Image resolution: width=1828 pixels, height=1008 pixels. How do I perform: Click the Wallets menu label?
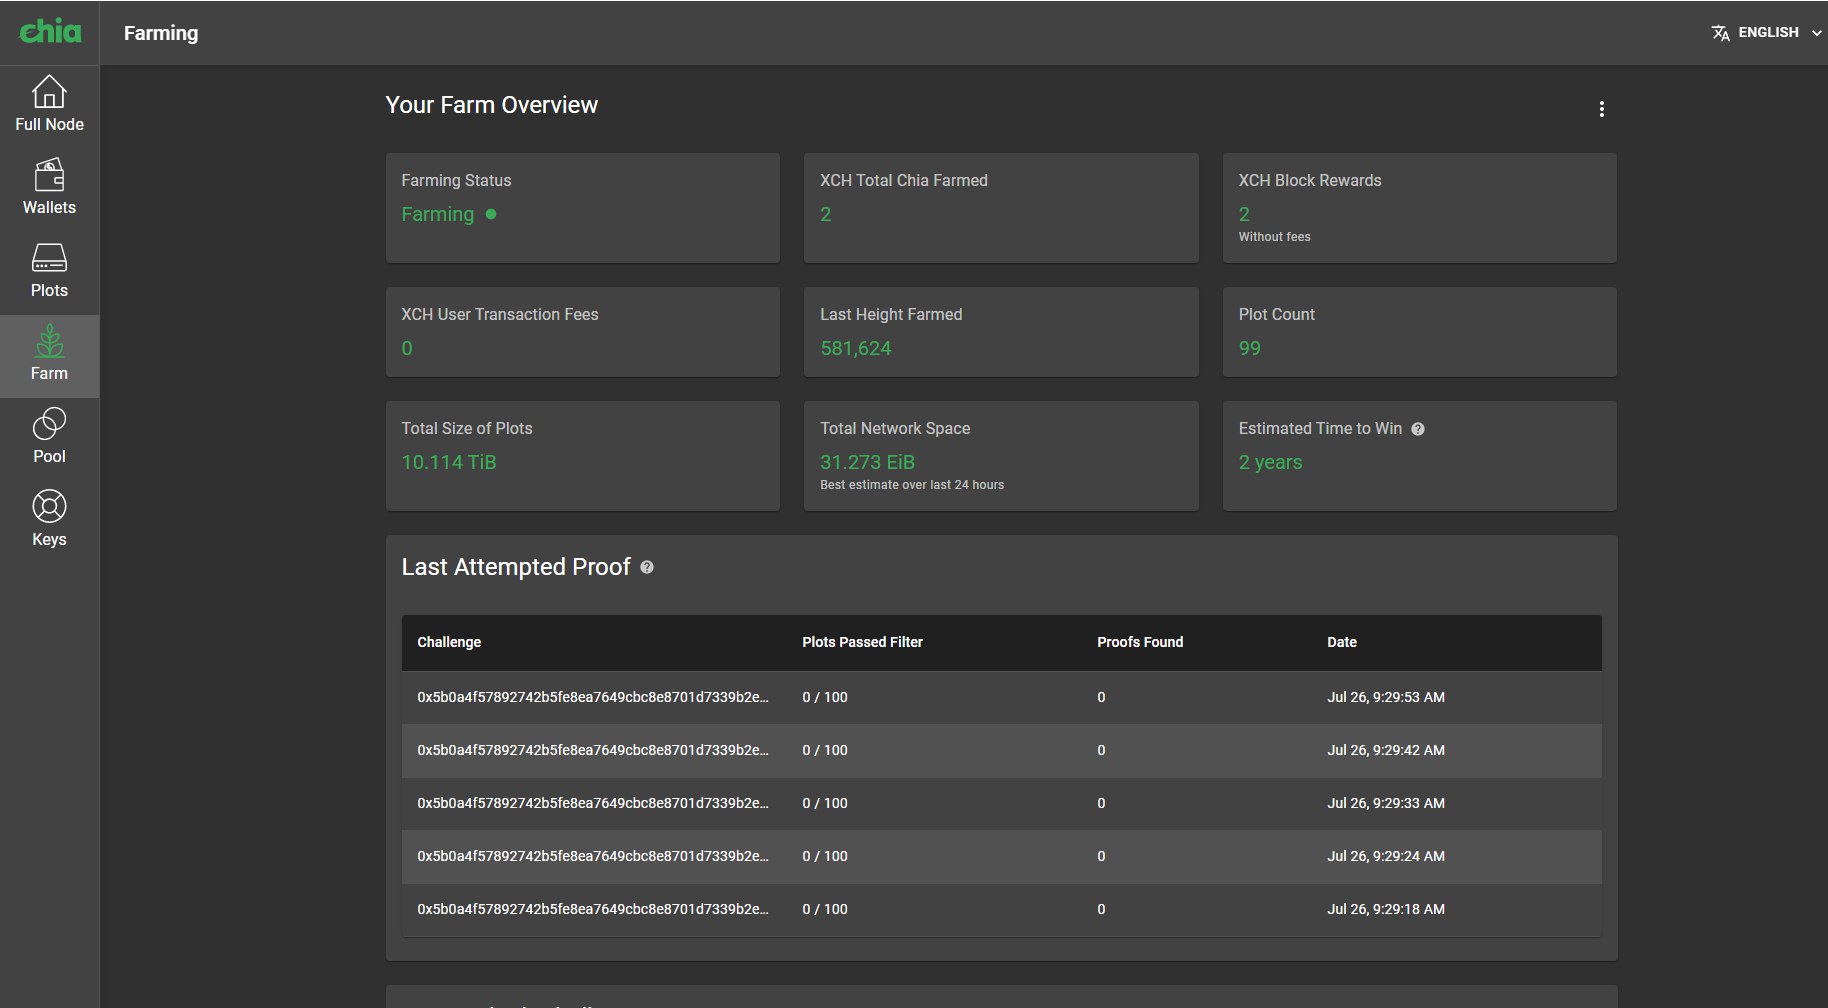click(49, 207)
